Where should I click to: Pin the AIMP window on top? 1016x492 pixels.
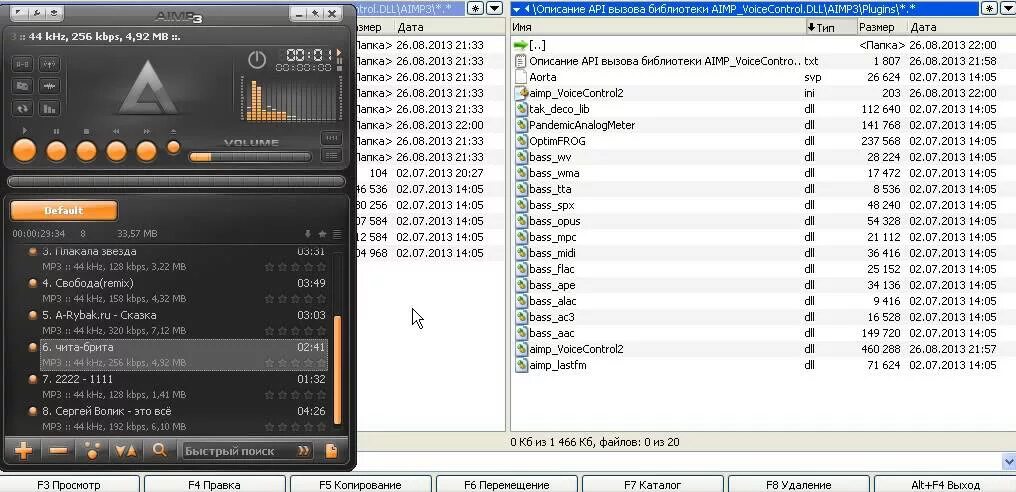pyautogui.click(x=315, y=13)
